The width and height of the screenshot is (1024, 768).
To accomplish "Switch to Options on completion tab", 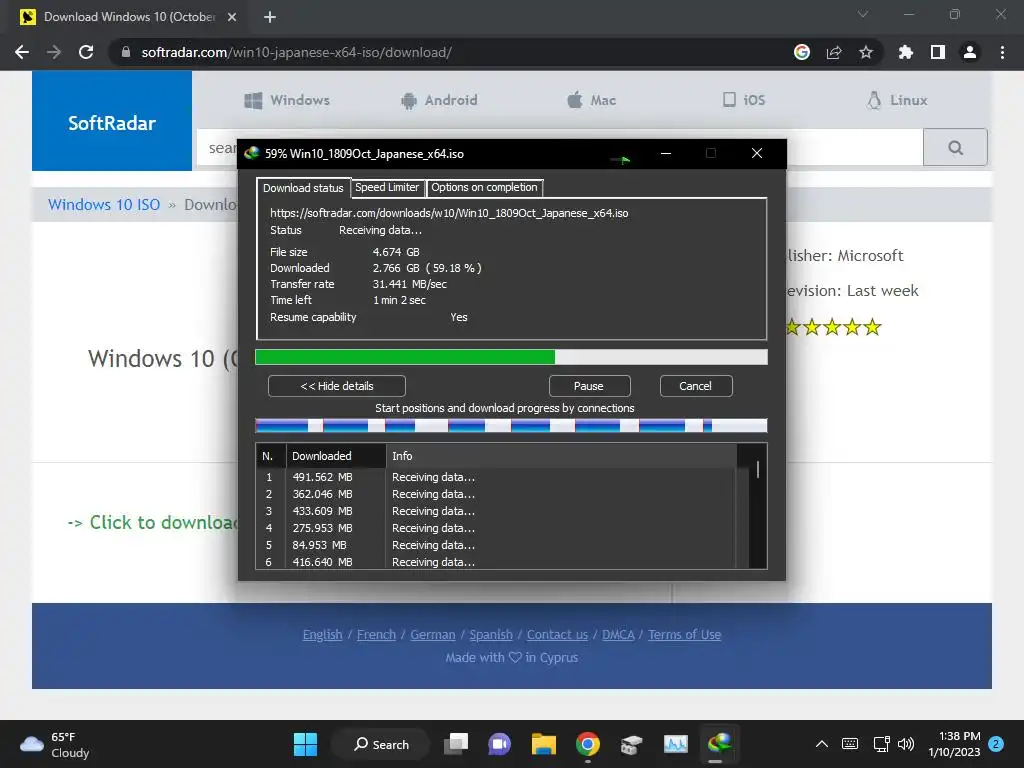I will click(x=484, y=187).
